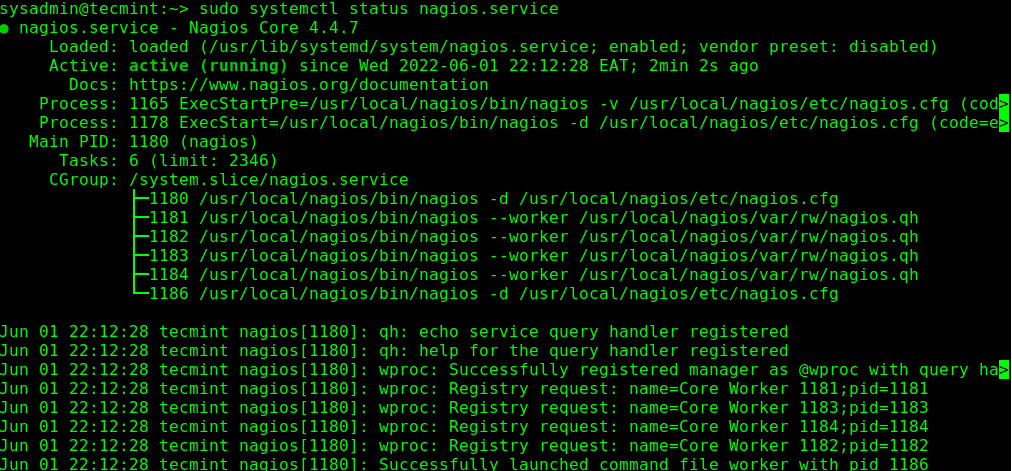Click the command 'sudo systemctl status nagios.service'
1012x471 pixels.
[379, 9]
